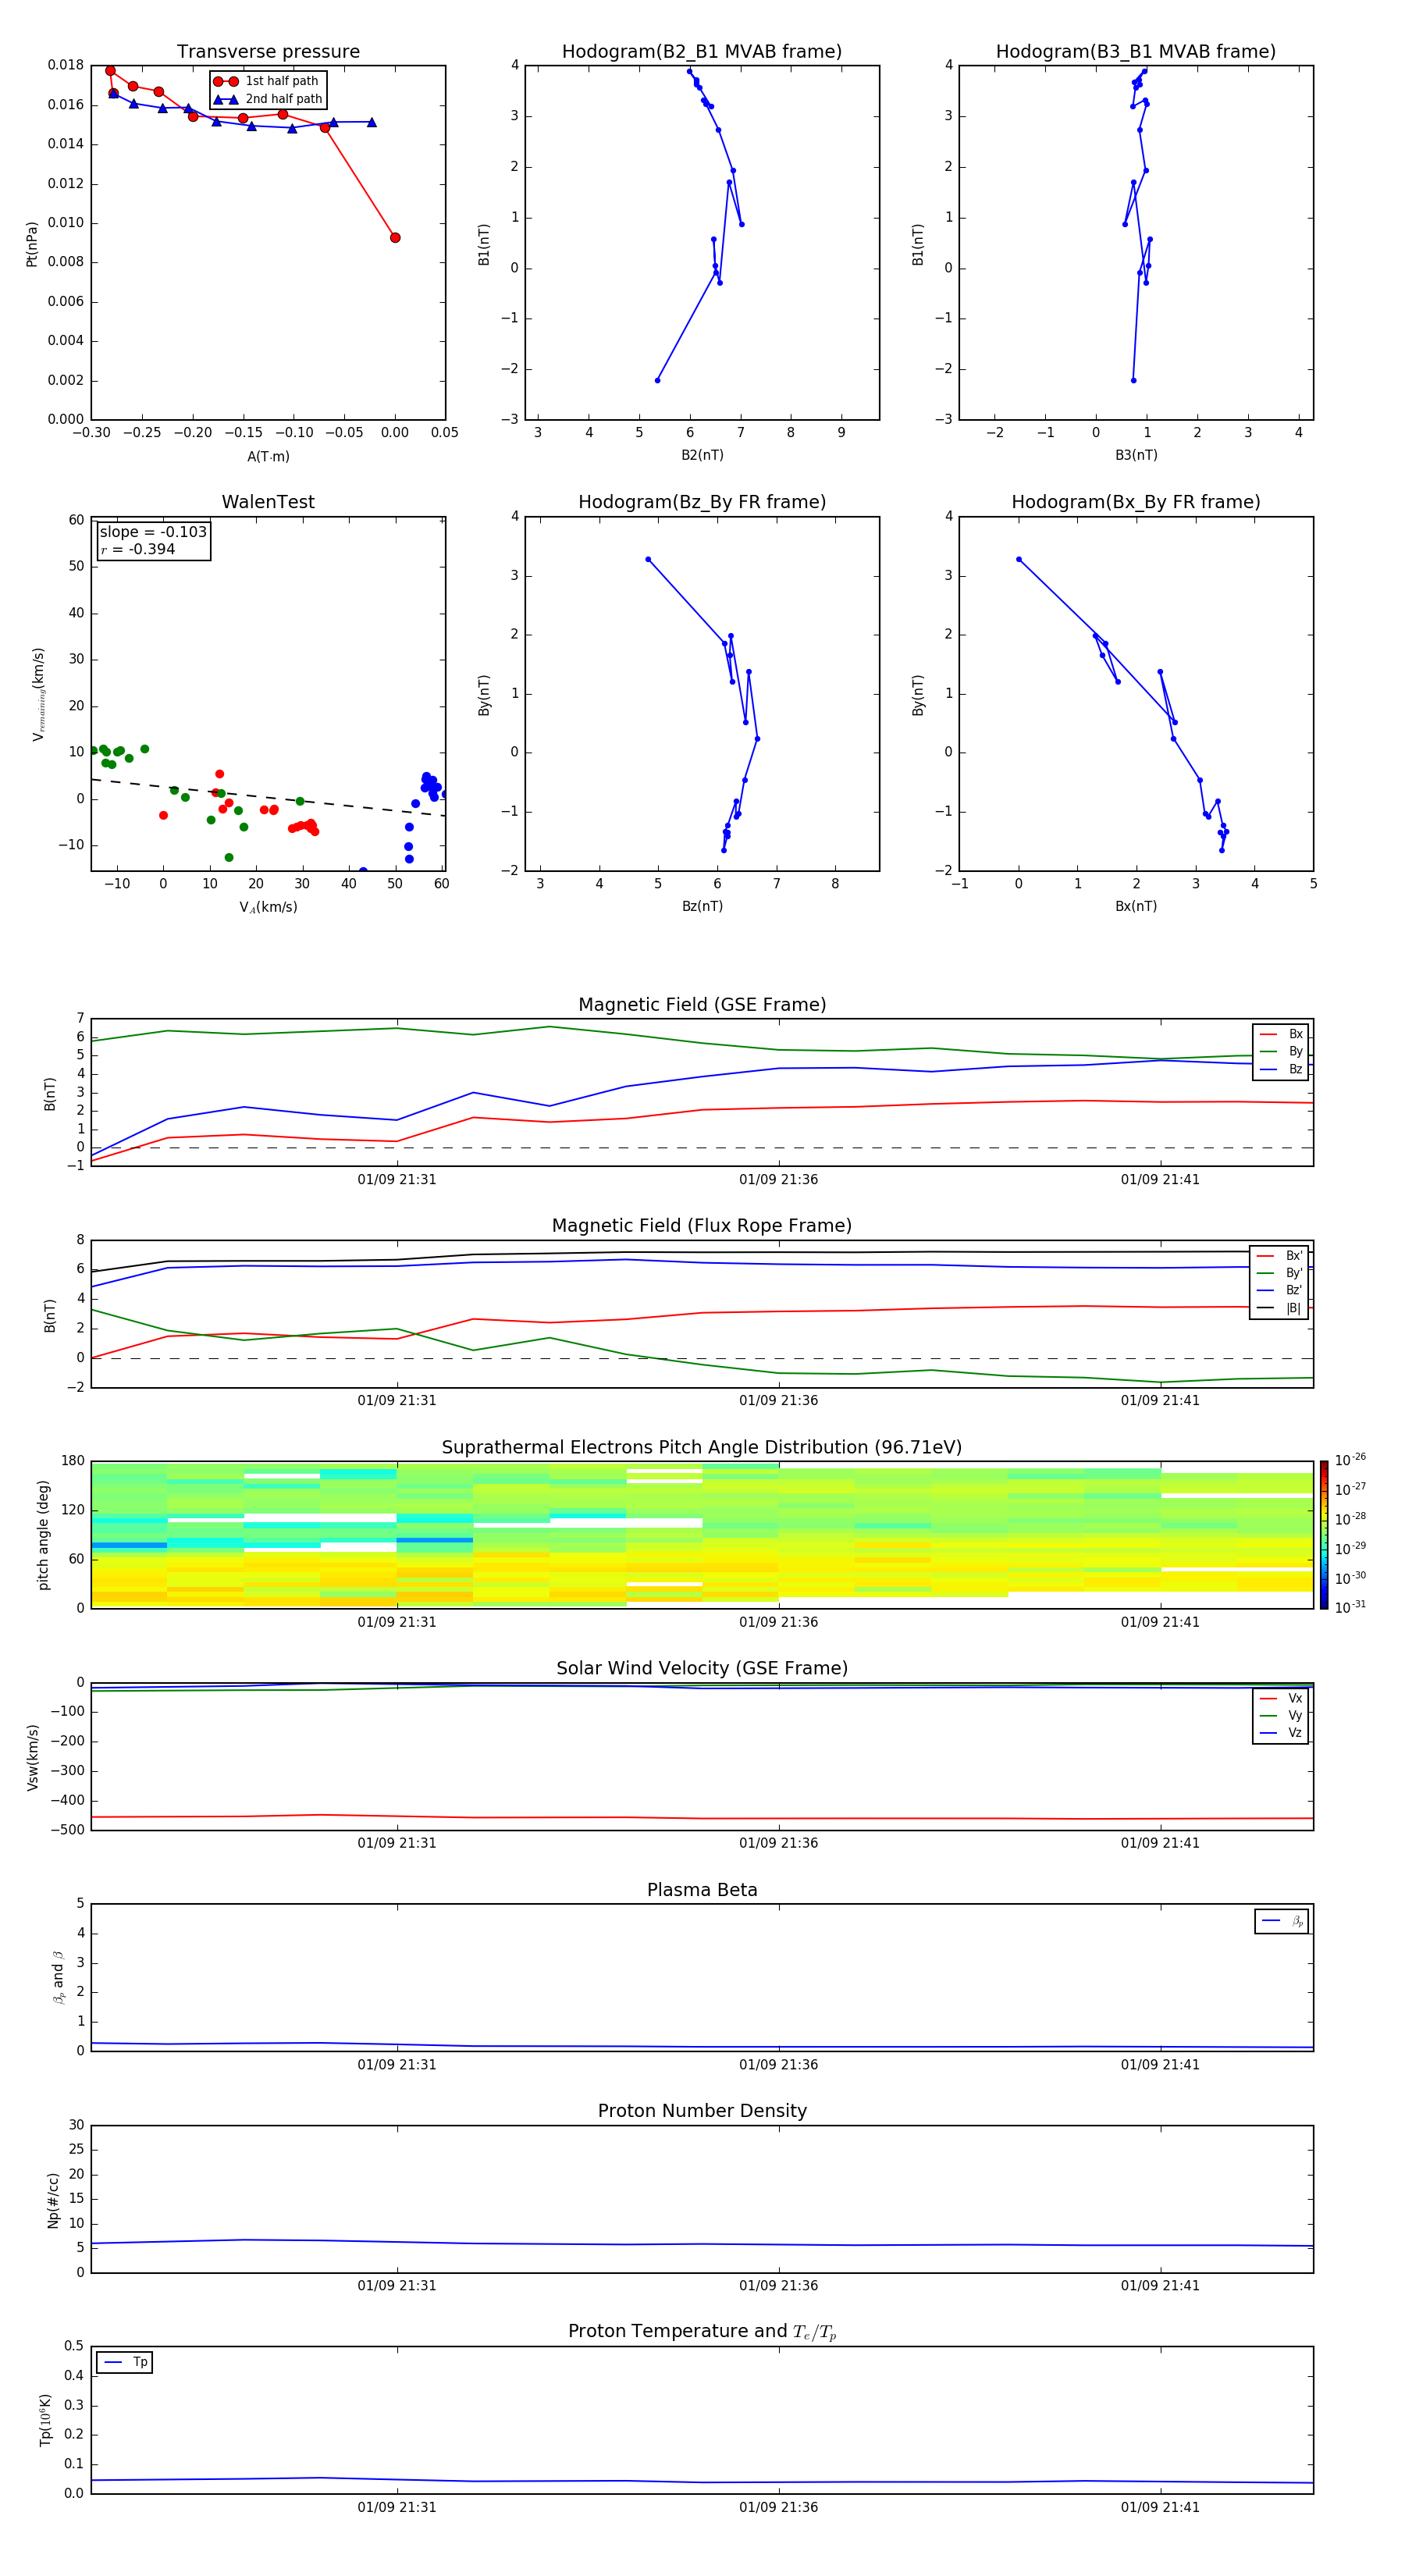Click the top-left point in Bx_By hodogram
This screenshot has width=1405, height=2576.
coord(1019,560)
